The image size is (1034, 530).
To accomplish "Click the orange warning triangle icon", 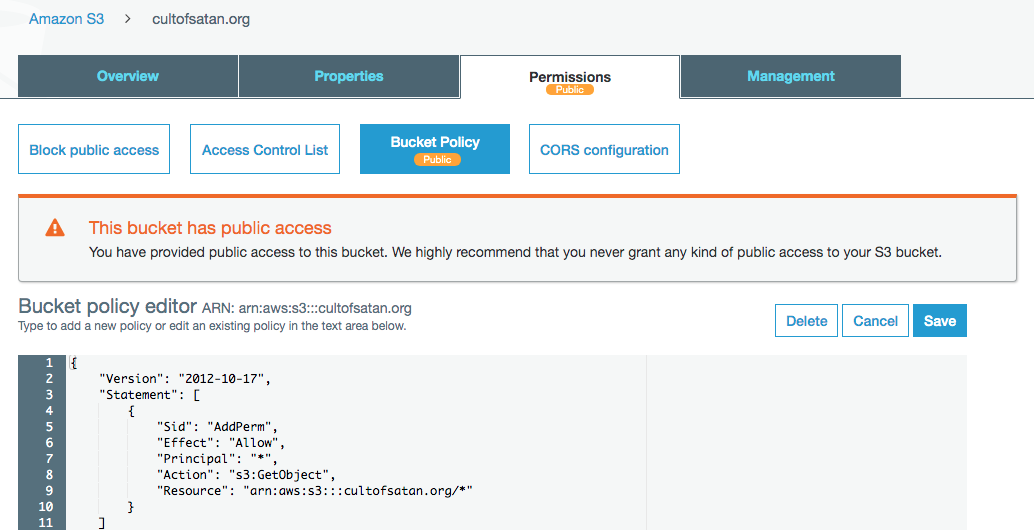I will [55, 228].
